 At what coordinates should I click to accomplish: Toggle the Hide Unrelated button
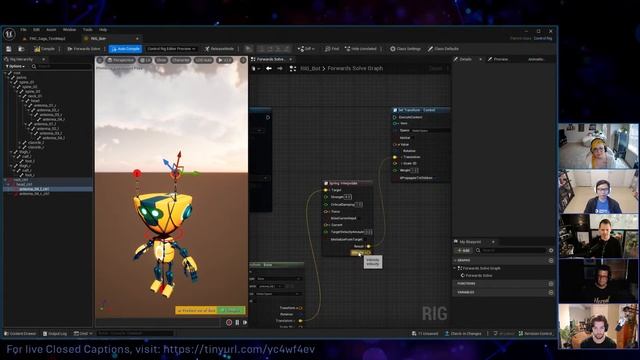(x=361, y=49)
